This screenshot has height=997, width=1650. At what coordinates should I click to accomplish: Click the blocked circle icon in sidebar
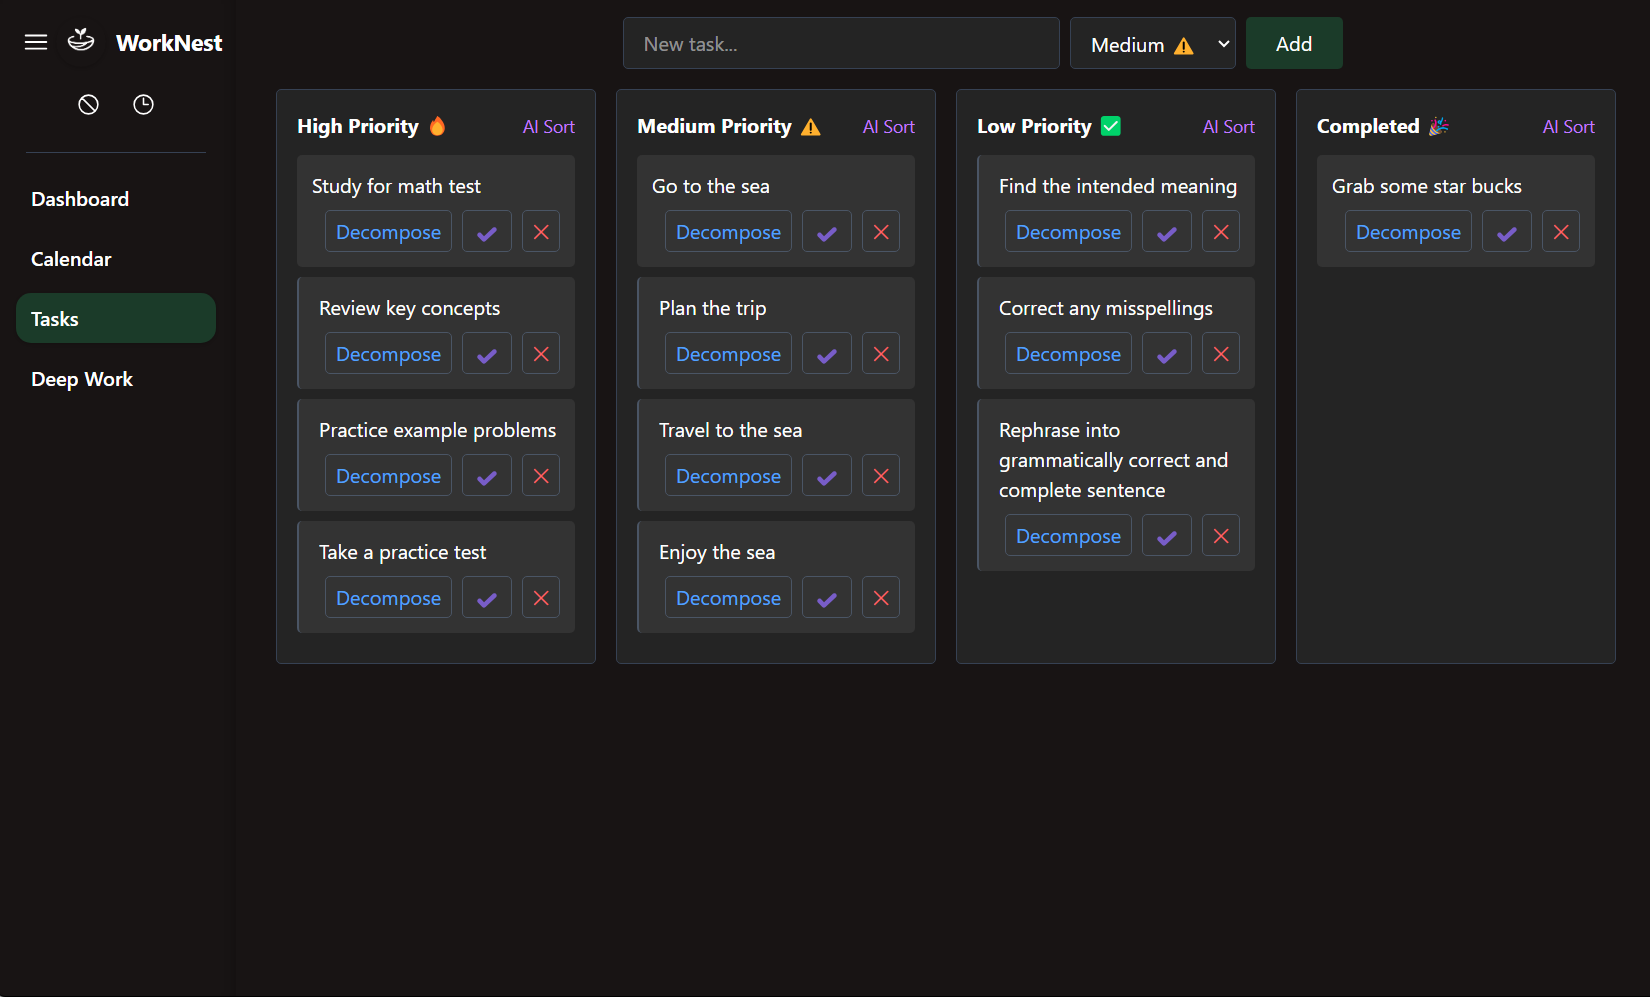pyautogui.click(x=89, y=104)
